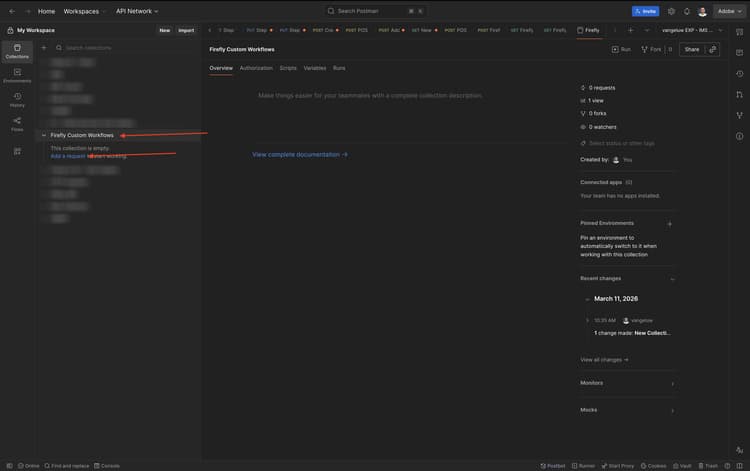Go back with the left arrow in the header
This screenshot has width=750, height=471.
point(12,11)
